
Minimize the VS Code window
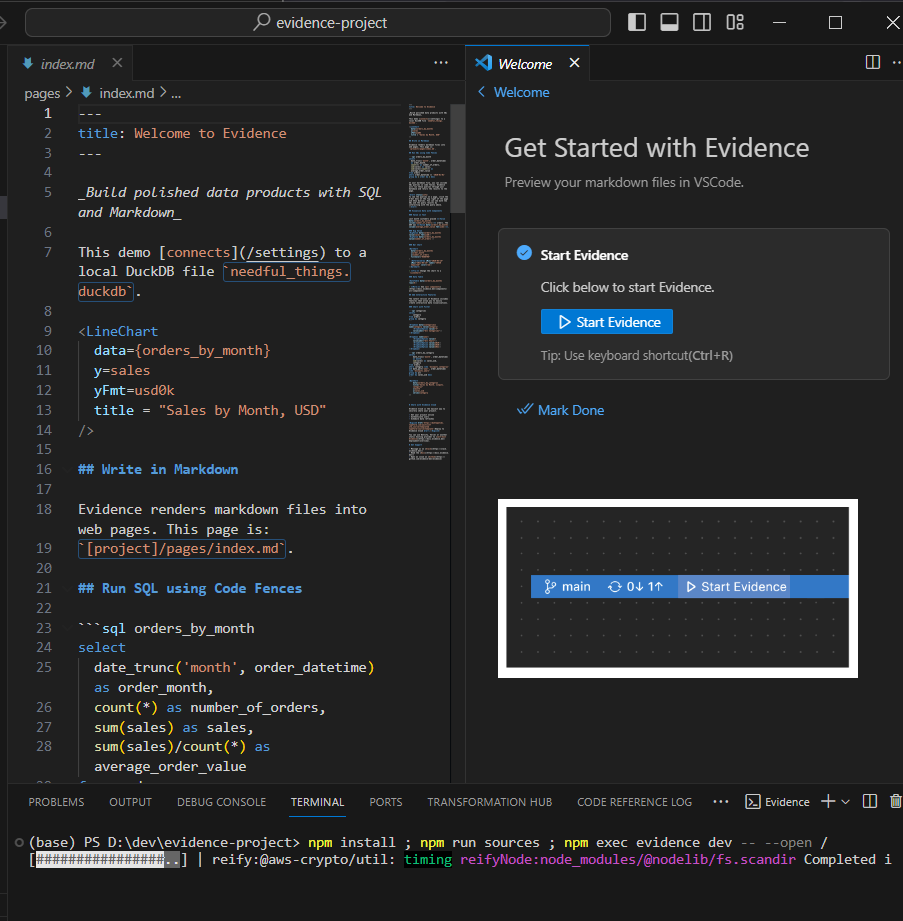[x=779, y=22]
